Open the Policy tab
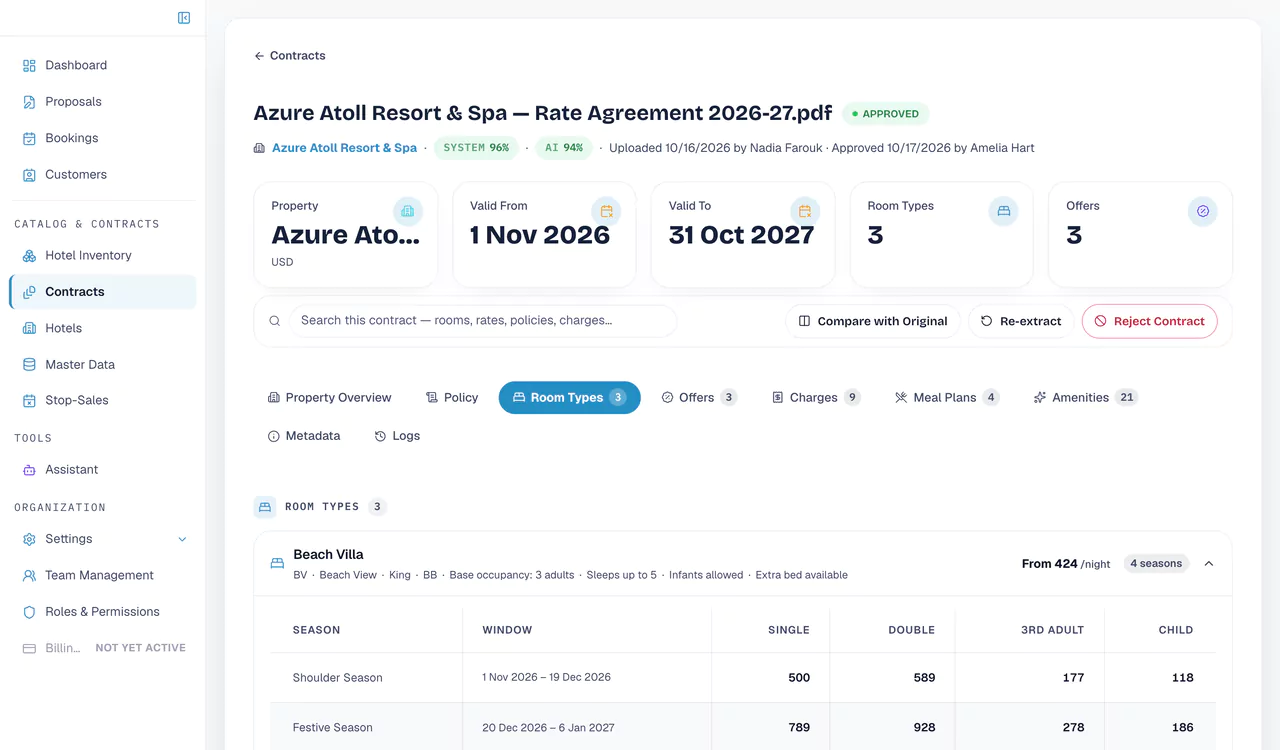 [452, 398]
